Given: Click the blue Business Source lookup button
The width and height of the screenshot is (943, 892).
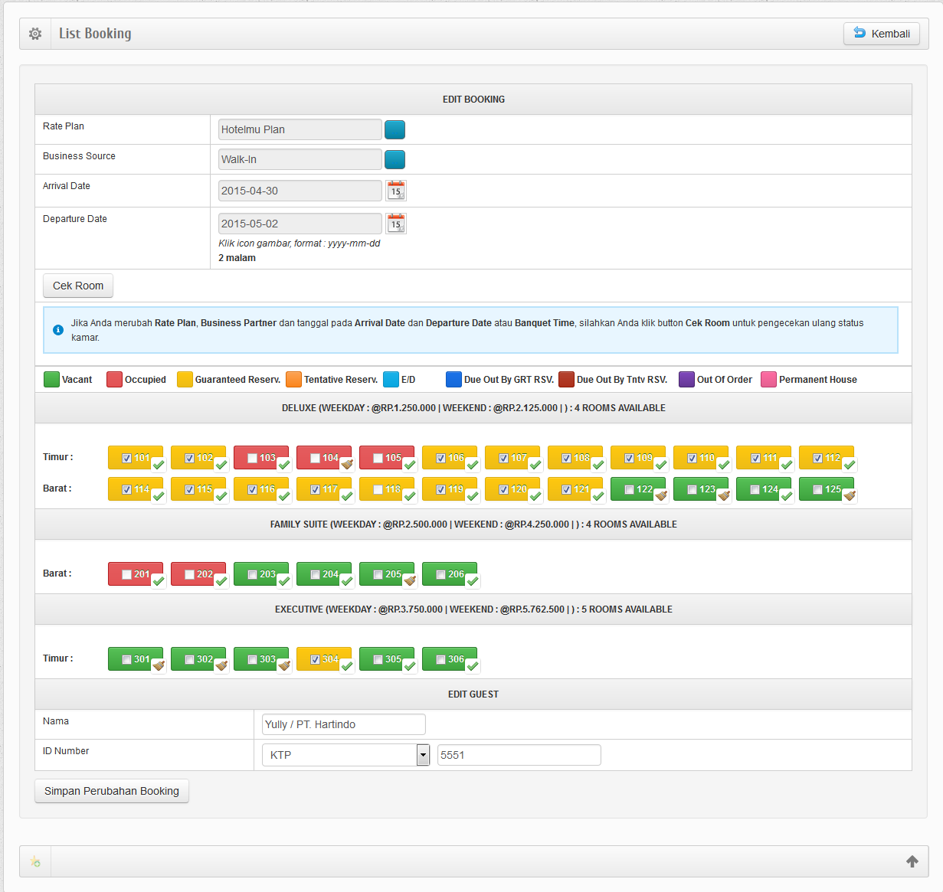Looking at the screenshot, I should pyautogui.click(x=395, y=160).
